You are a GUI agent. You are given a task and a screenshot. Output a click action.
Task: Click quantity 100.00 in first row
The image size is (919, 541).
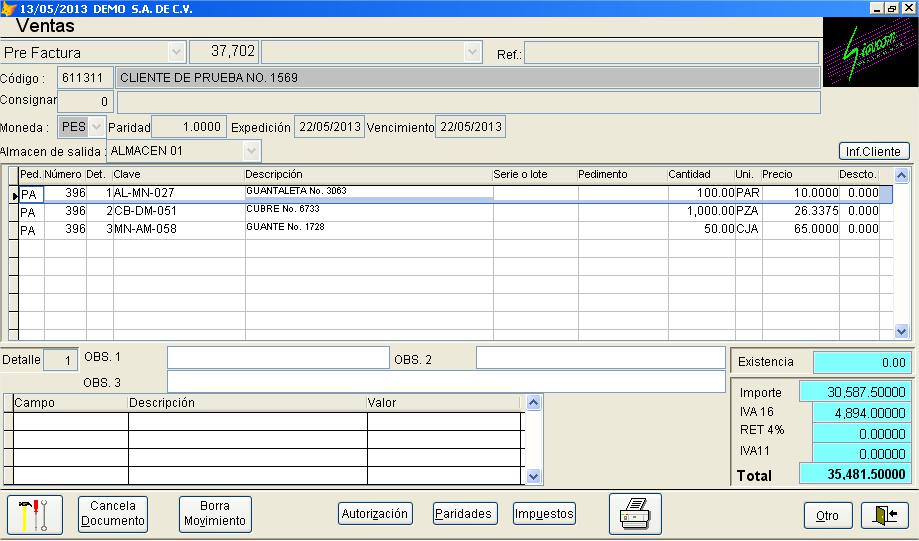click(x=702, y=193)
